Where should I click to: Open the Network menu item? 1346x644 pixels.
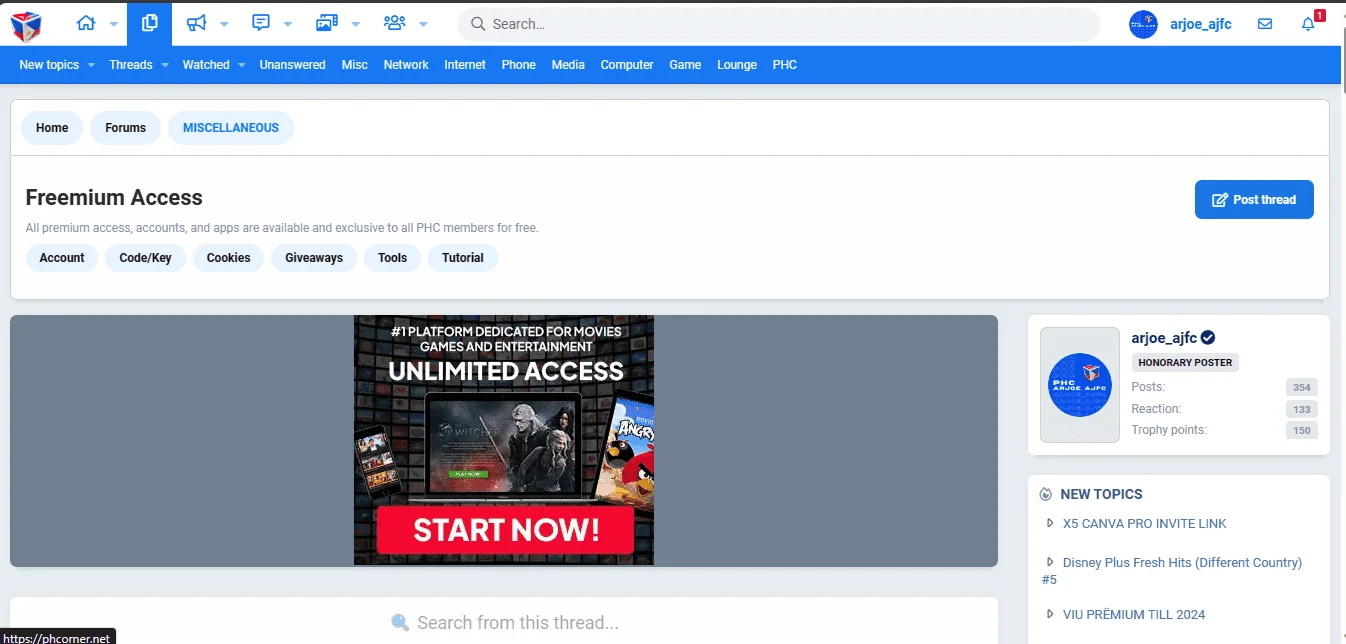406,65
